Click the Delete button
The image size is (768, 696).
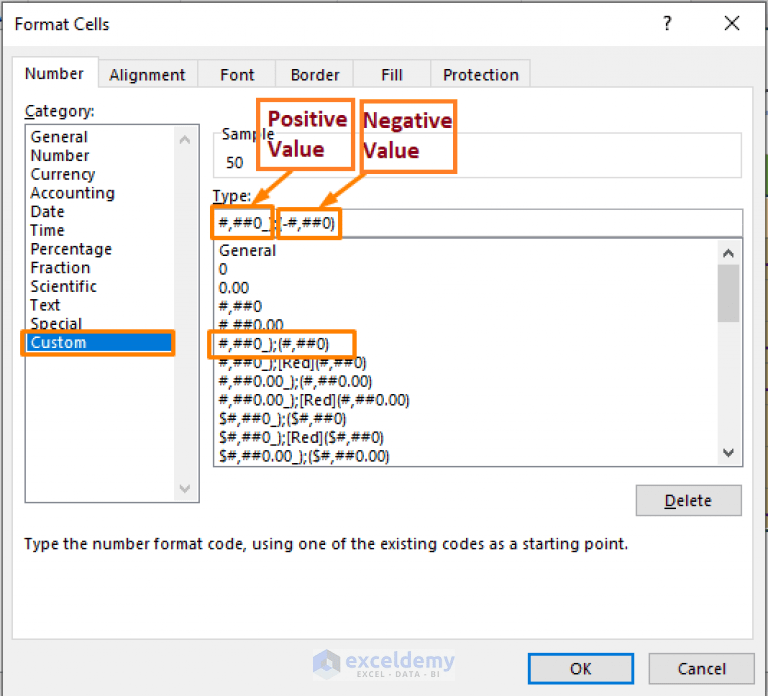point(688,501)
